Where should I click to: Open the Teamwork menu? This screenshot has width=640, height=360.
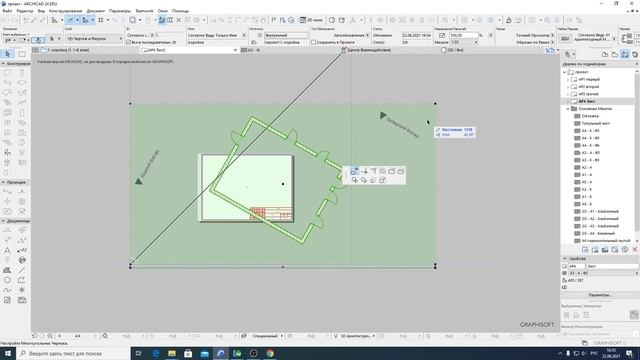click(144, 11)
